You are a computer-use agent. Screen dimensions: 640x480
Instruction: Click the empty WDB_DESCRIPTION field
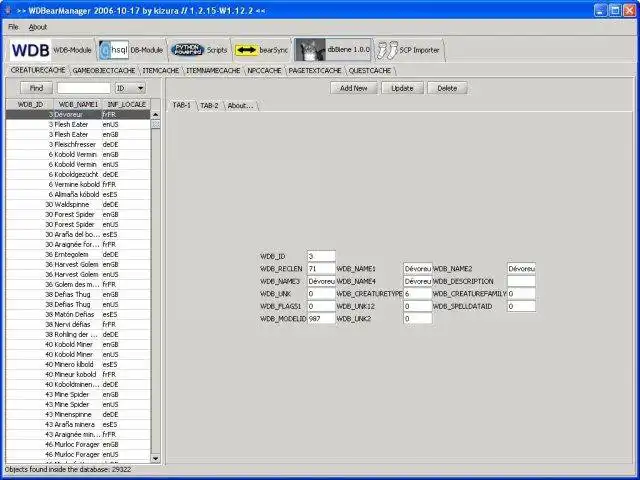click(x=521, y=282)
